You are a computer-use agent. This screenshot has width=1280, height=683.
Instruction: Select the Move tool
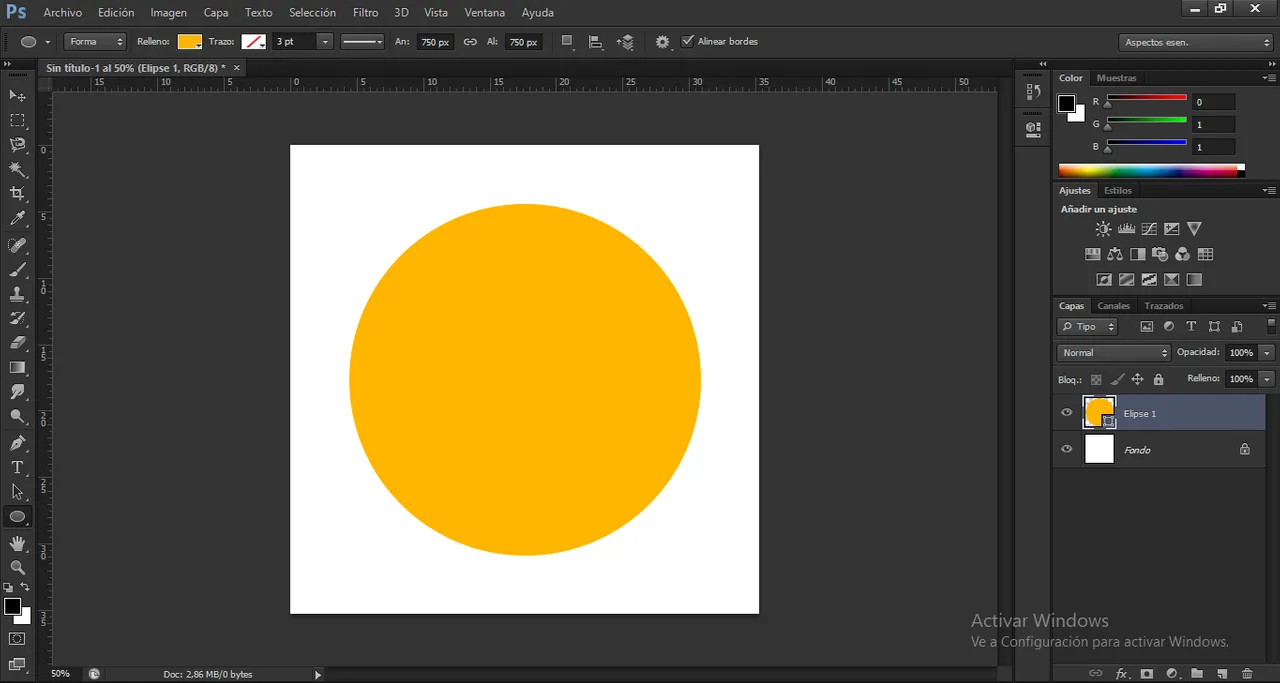tap(17, 95)
